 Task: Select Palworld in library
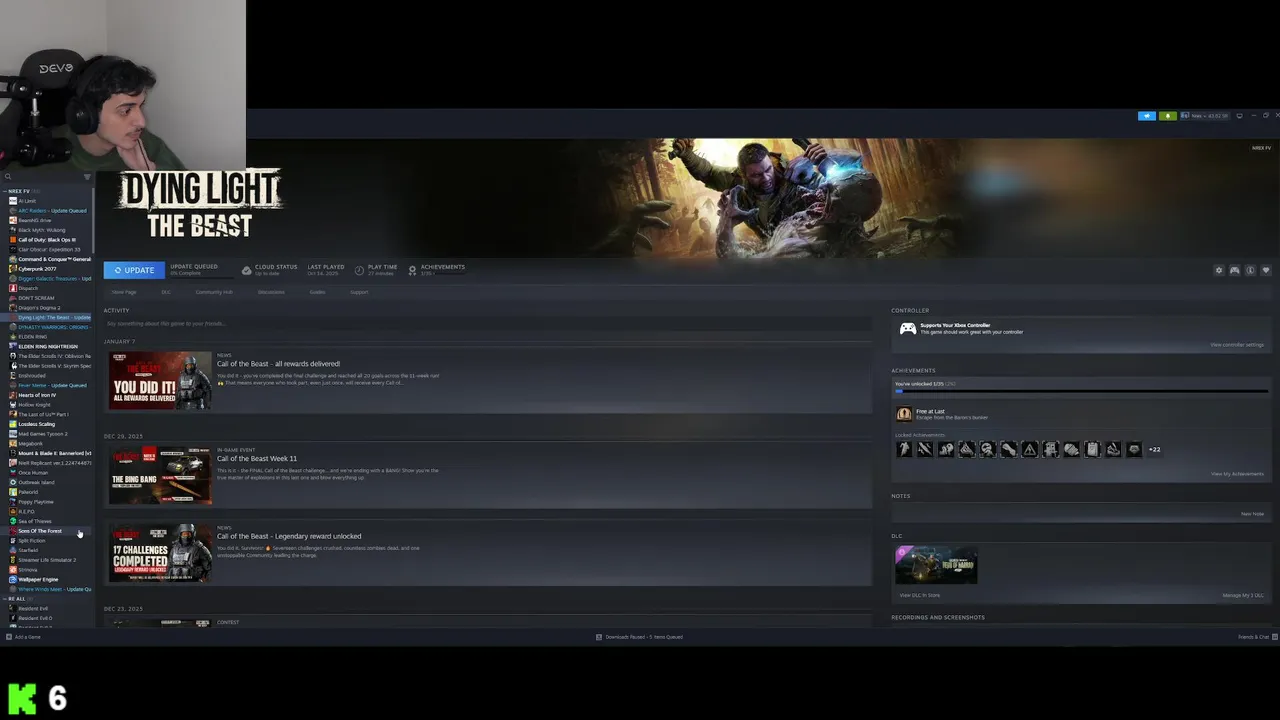28,492
